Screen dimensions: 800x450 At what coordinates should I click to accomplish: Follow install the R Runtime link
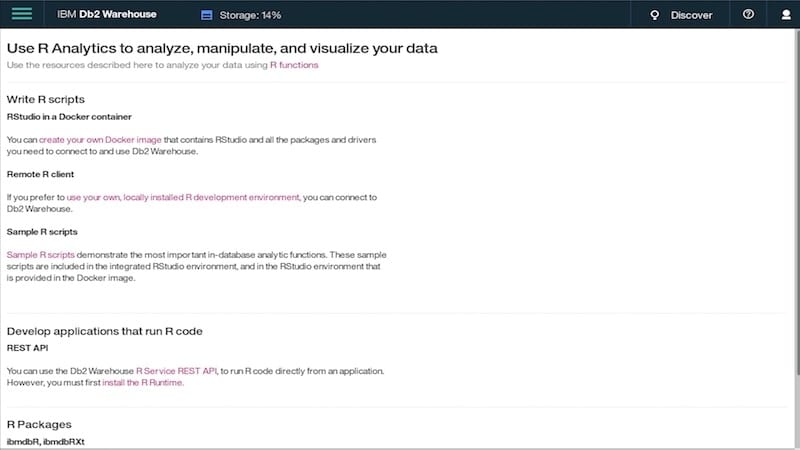(x=142, y=382)
